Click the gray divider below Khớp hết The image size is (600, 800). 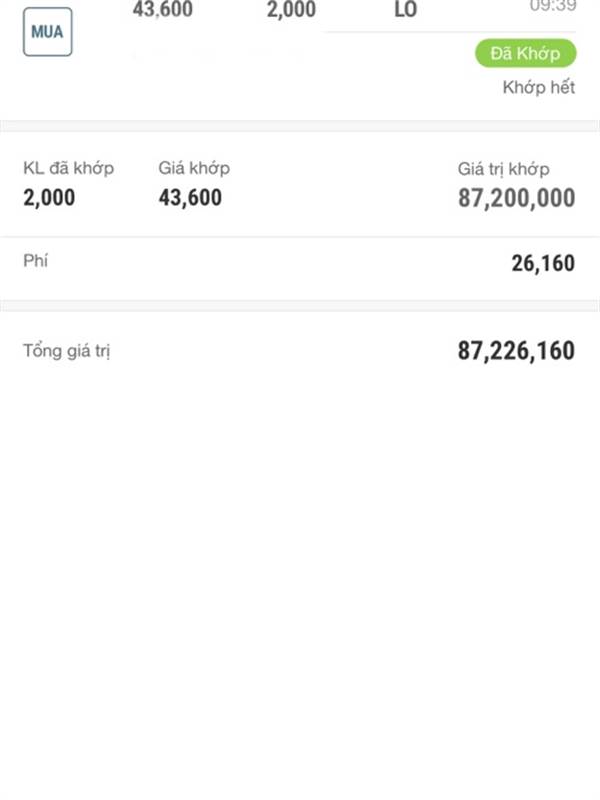click(x=300, y=126)
